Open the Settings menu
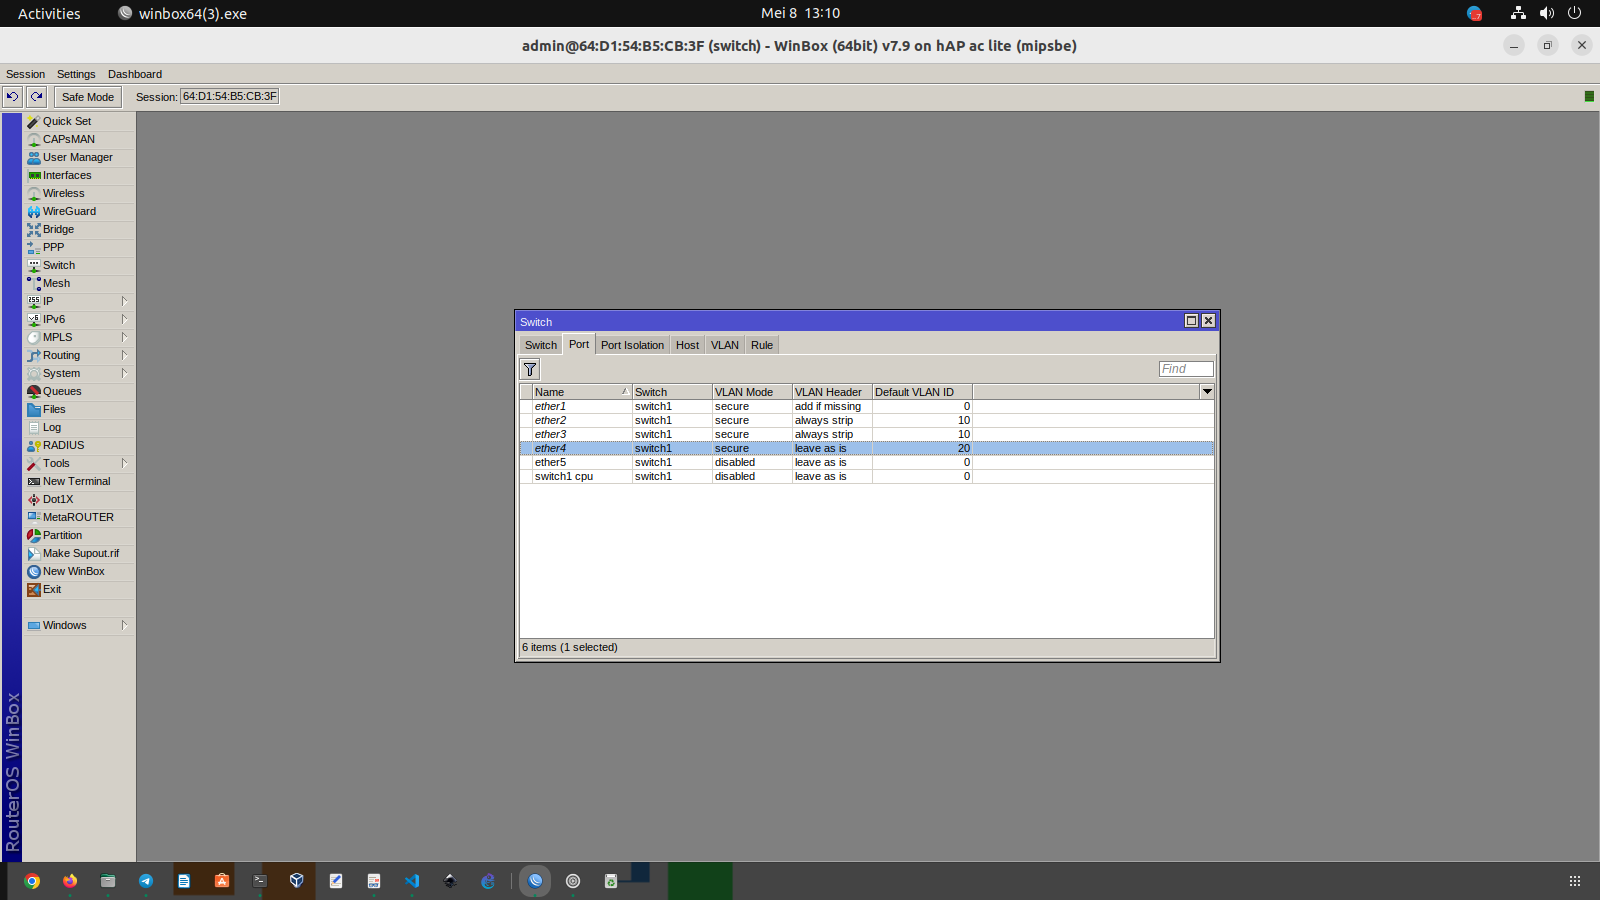 click(76, 74)
